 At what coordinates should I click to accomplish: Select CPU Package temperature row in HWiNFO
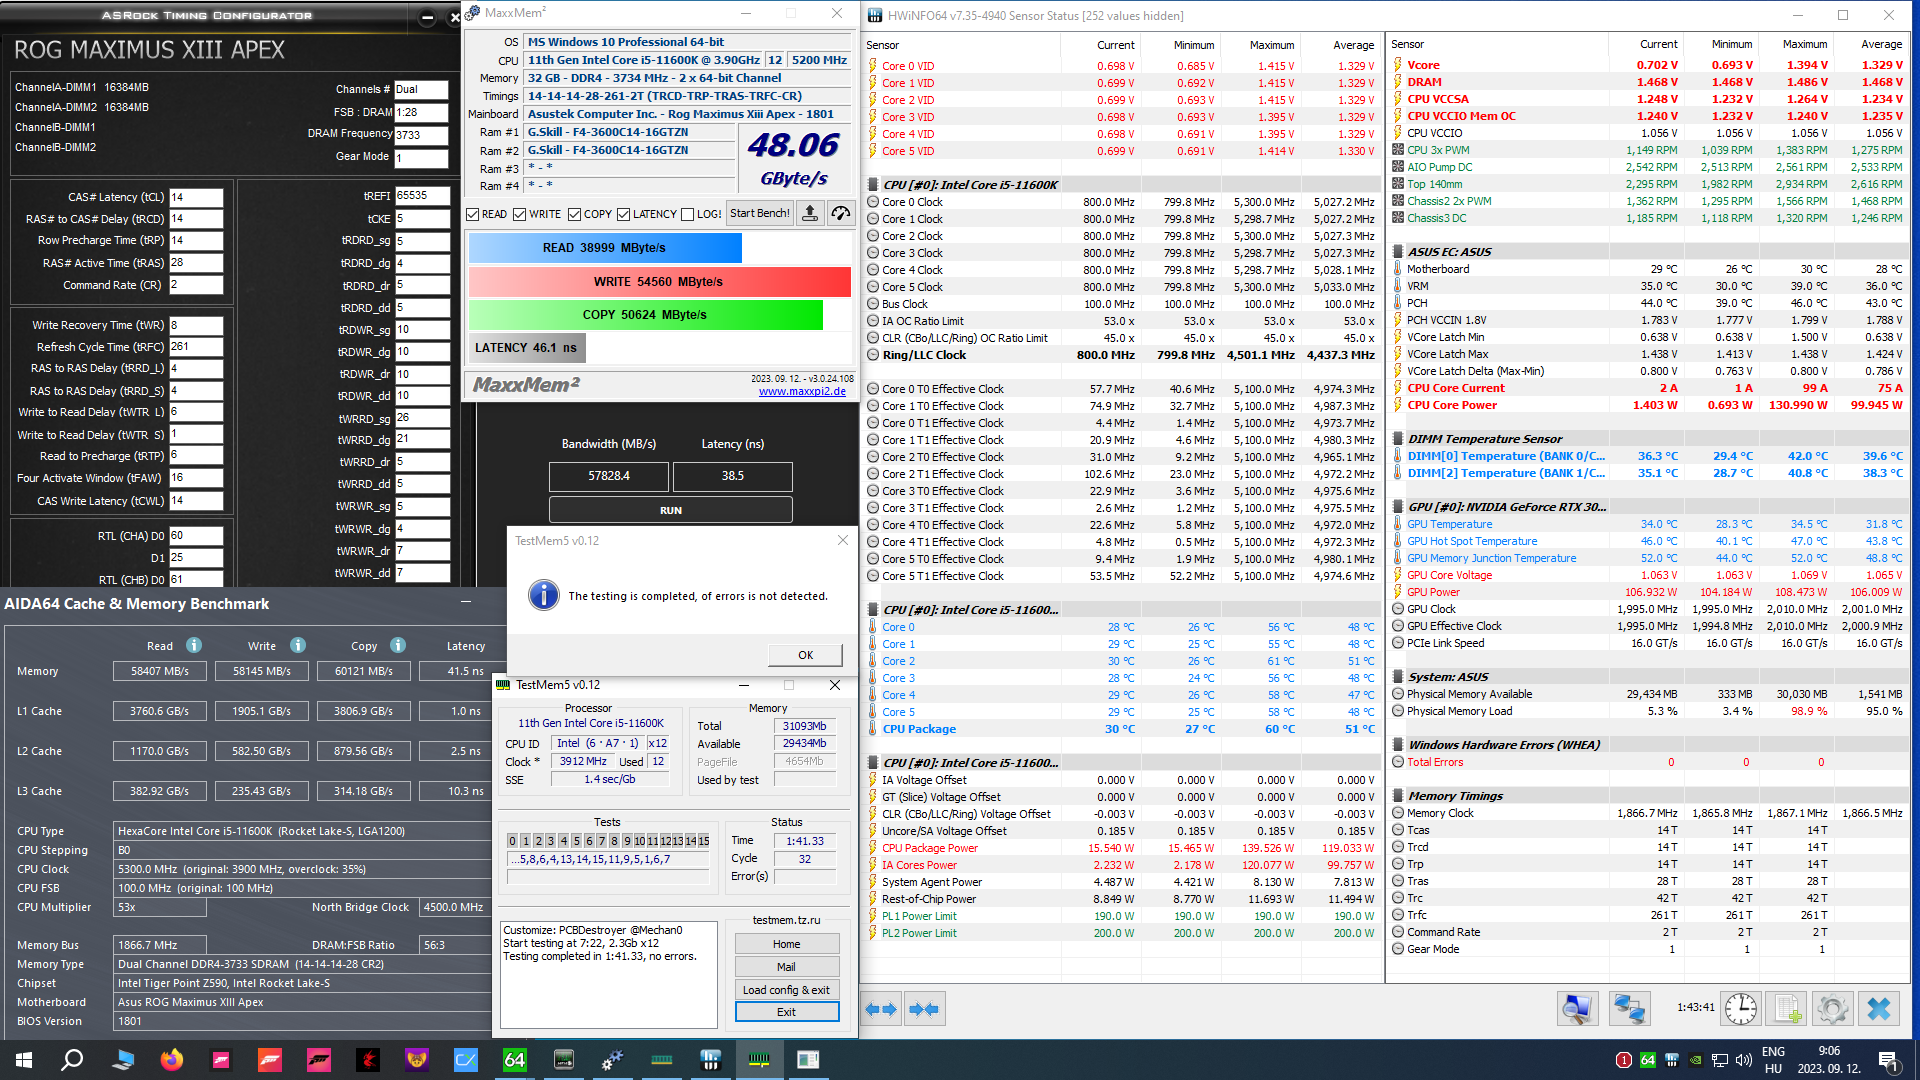pyautogui.click(x=1121, y=729)
